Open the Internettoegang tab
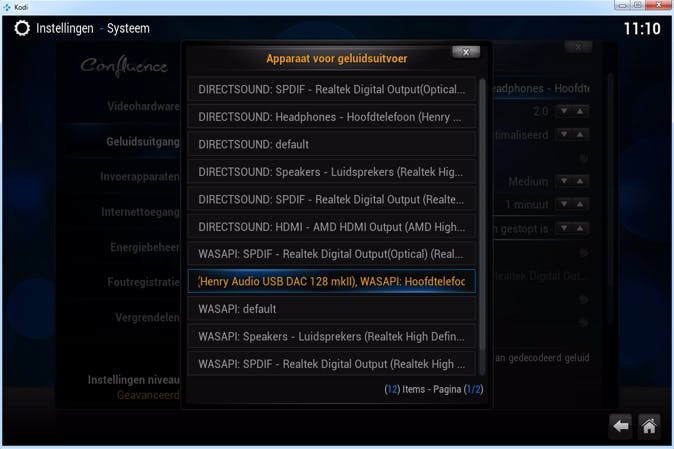 (141, 212)
